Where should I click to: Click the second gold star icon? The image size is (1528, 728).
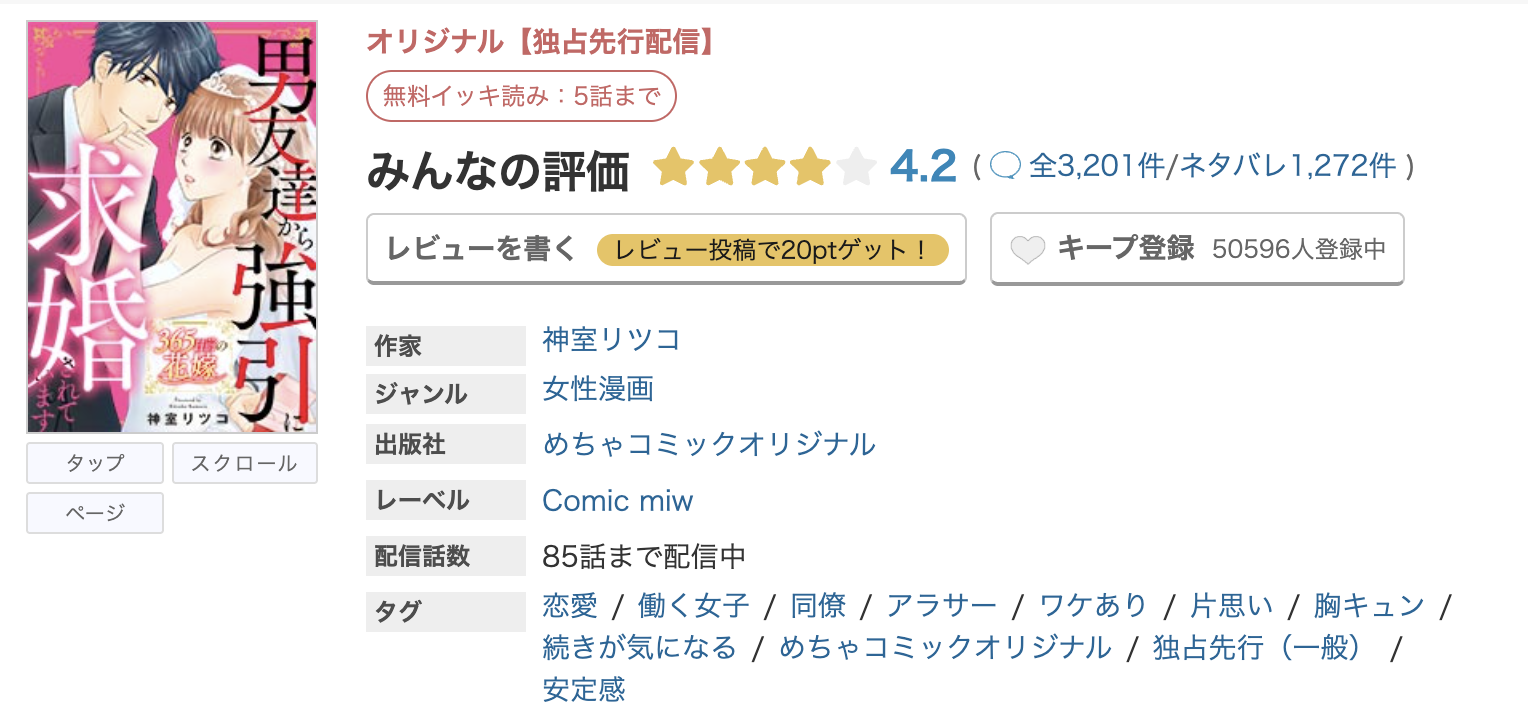[718, 167]
